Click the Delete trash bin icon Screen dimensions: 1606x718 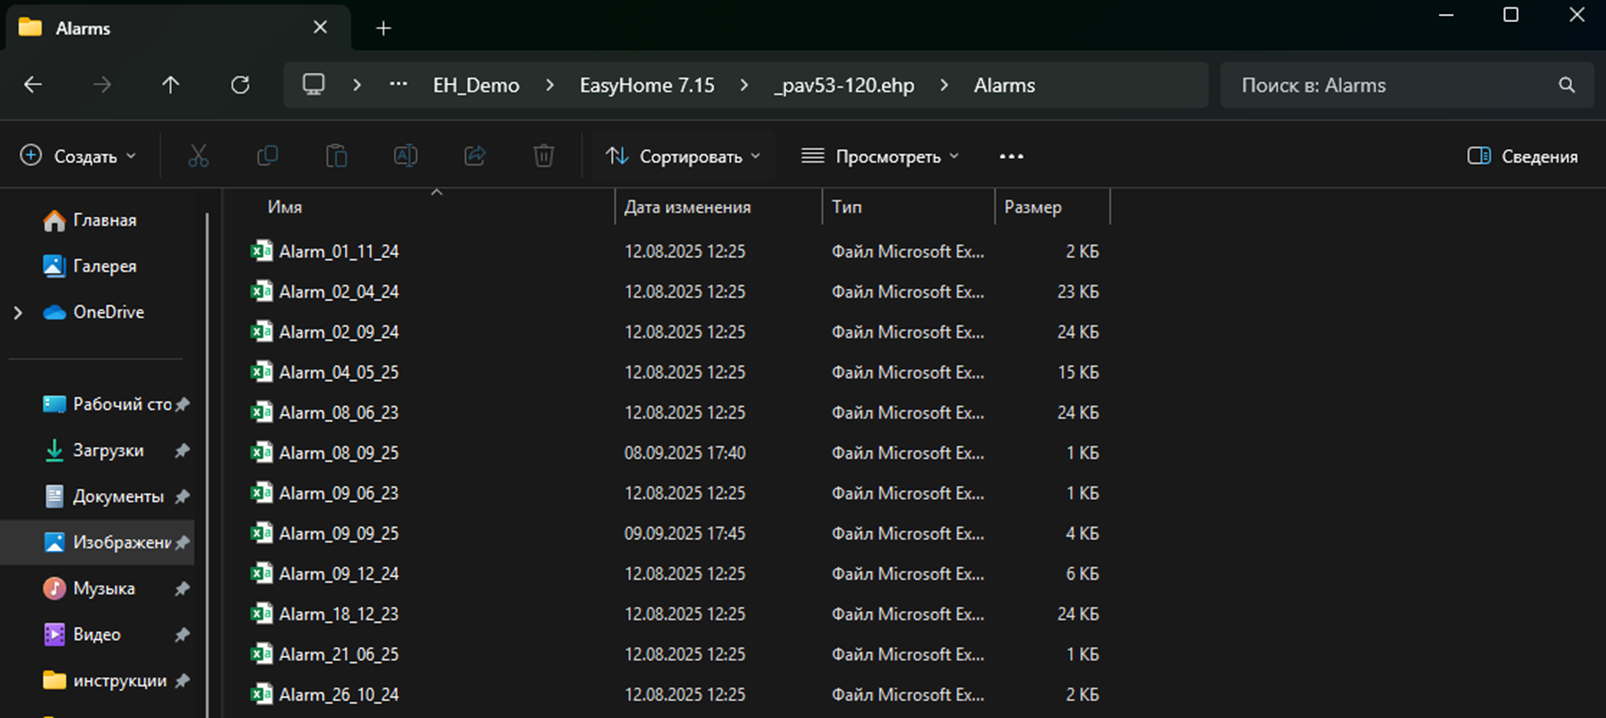tap(543, 156)
